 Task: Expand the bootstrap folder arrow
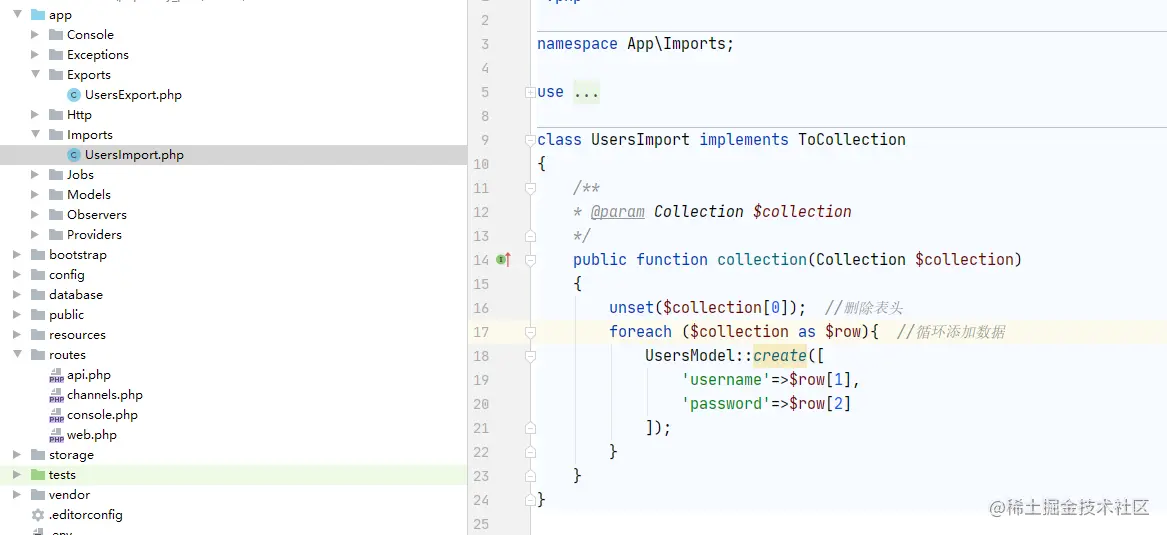tap(17, 254)
